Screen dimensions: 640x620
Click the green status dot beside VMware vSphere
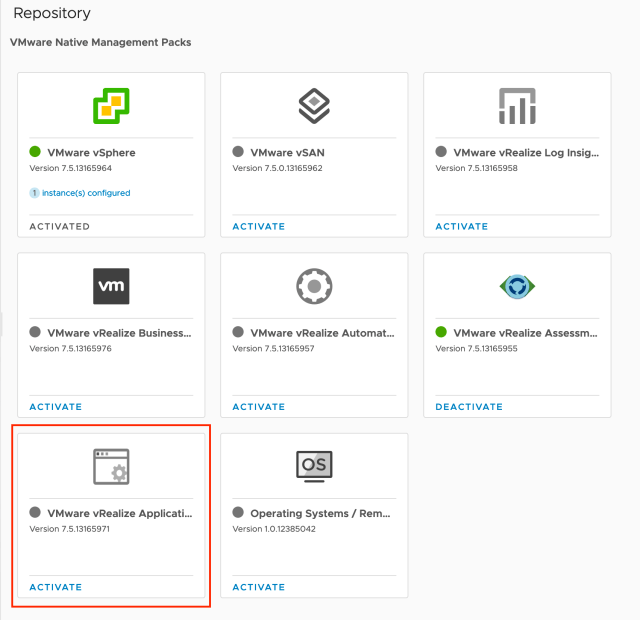(x=35, y=152)
